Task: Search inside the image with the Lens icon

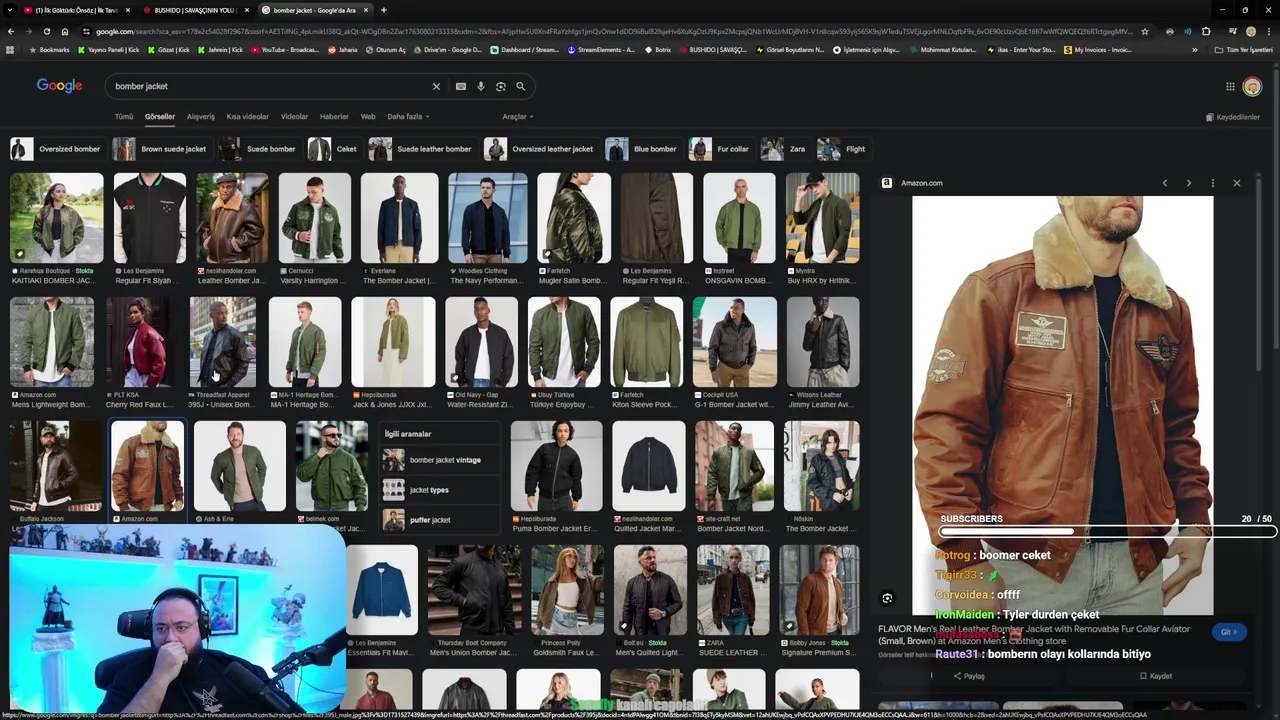Action: tap(887, 598)
